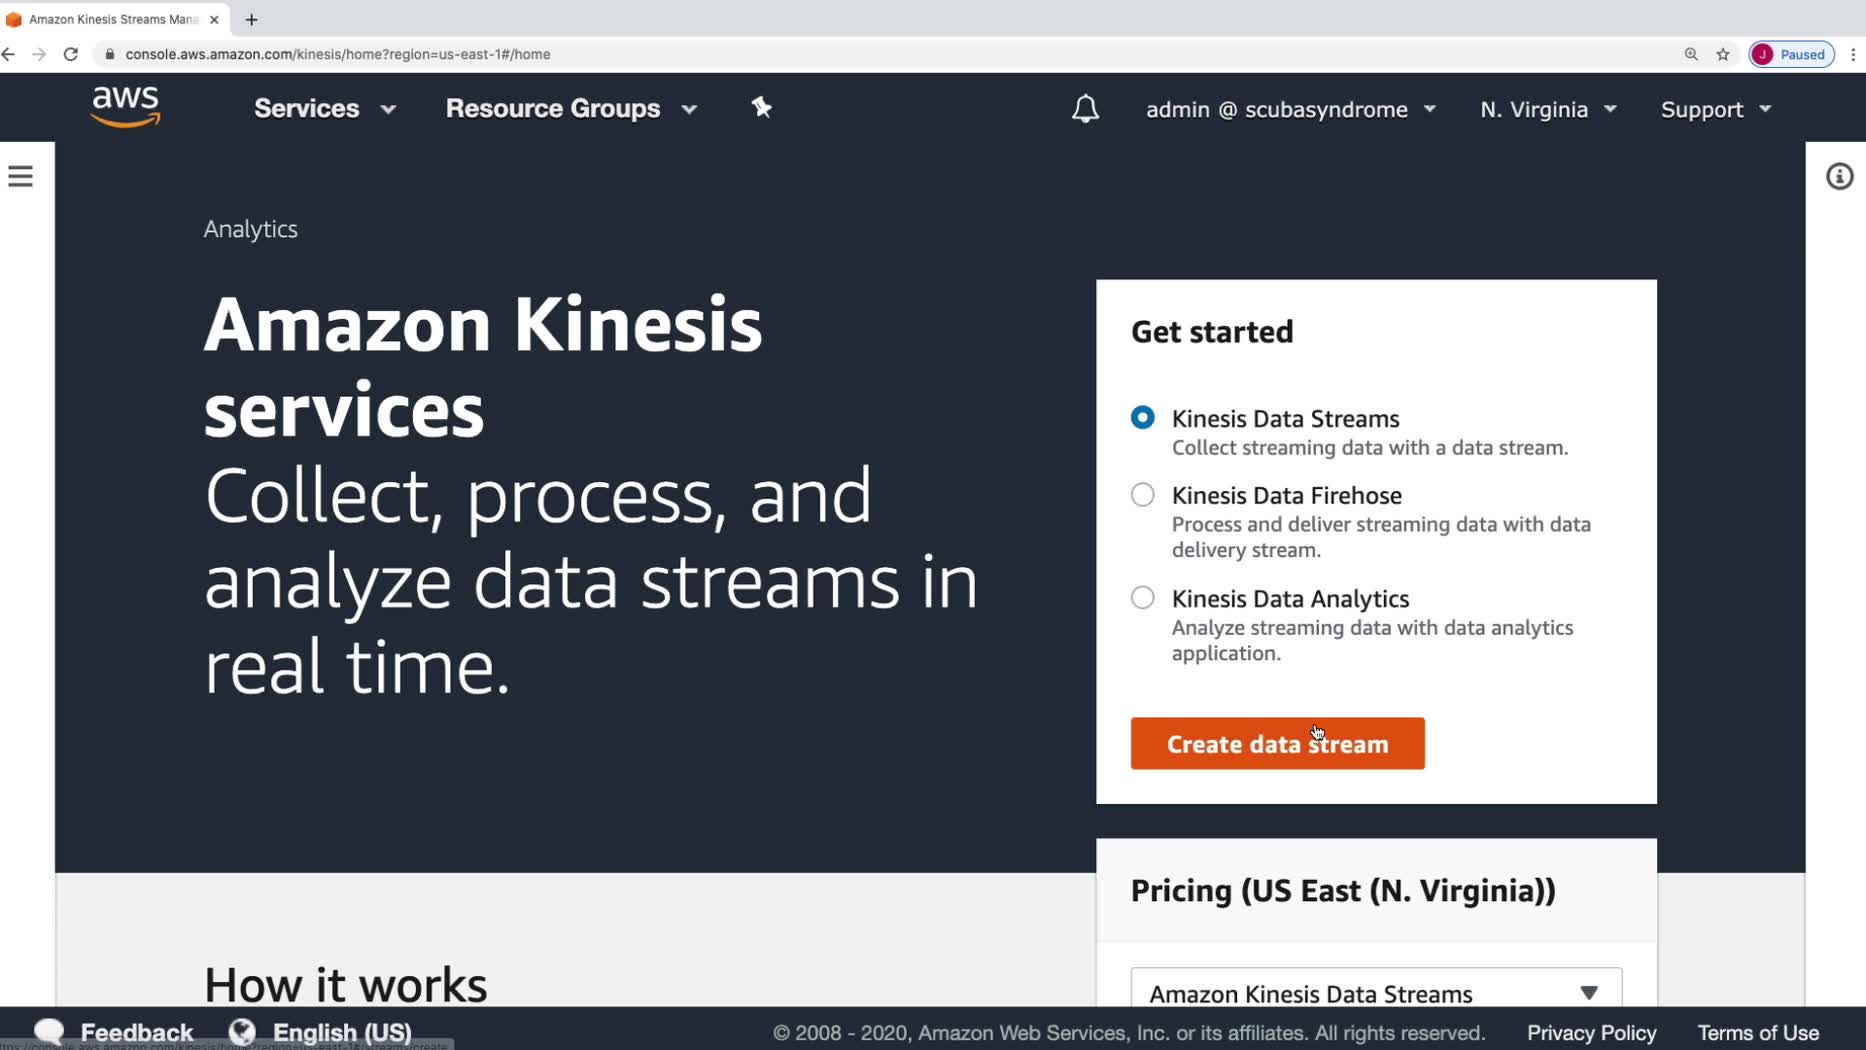Close the Amazon Kinesis Streams tab
Viewport: 1866px width, 1050px height.
coord(214,19)
